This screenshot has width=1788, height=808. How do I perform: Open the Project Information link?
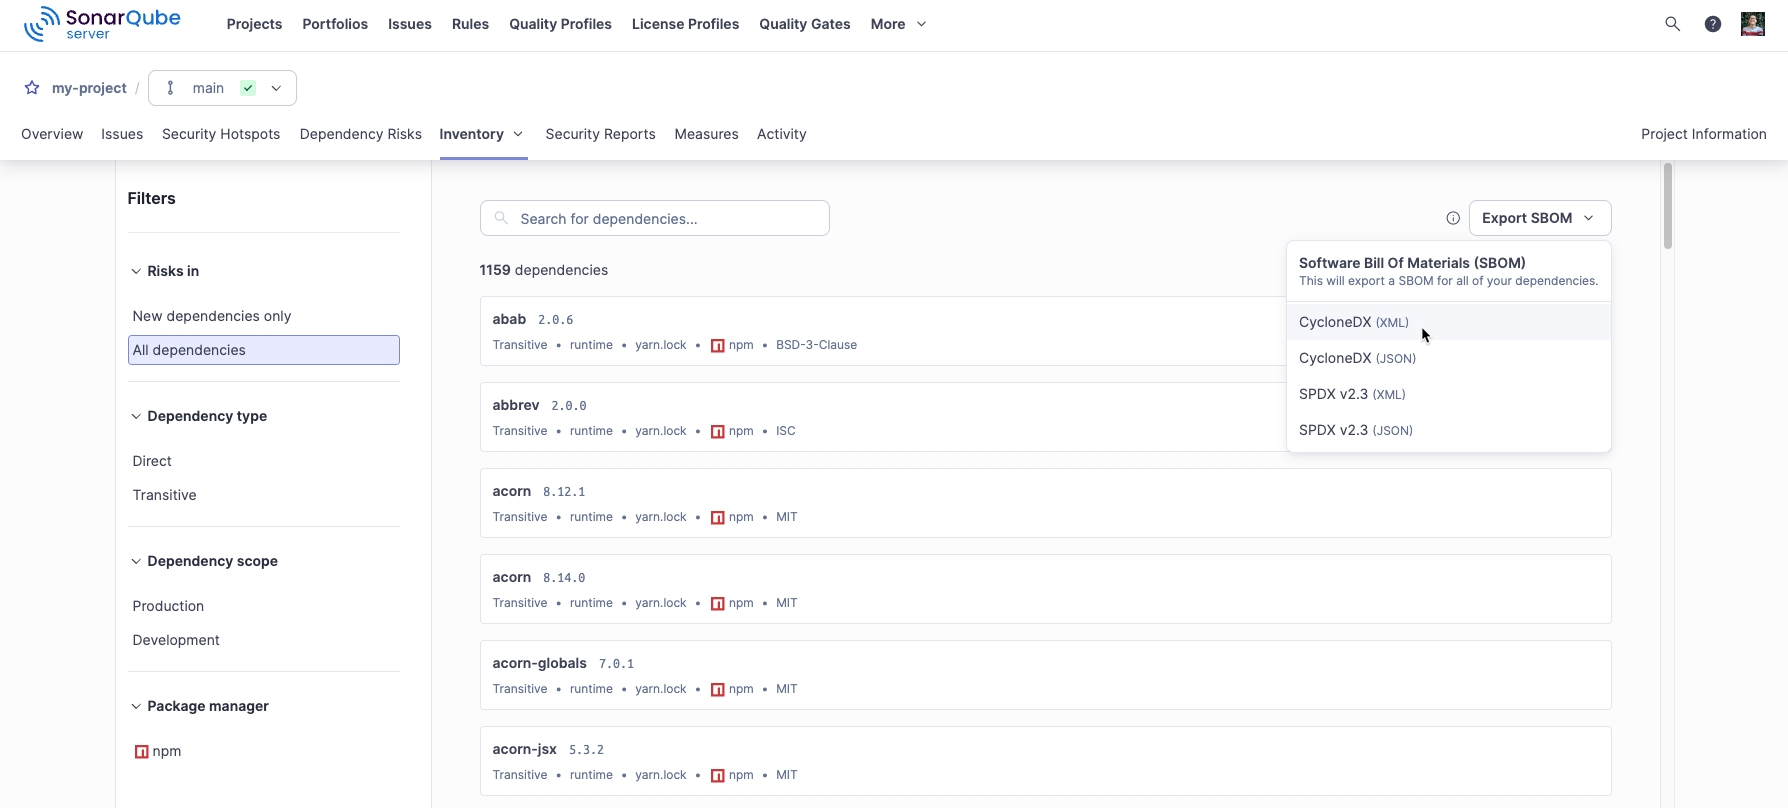pos(1702,134)
